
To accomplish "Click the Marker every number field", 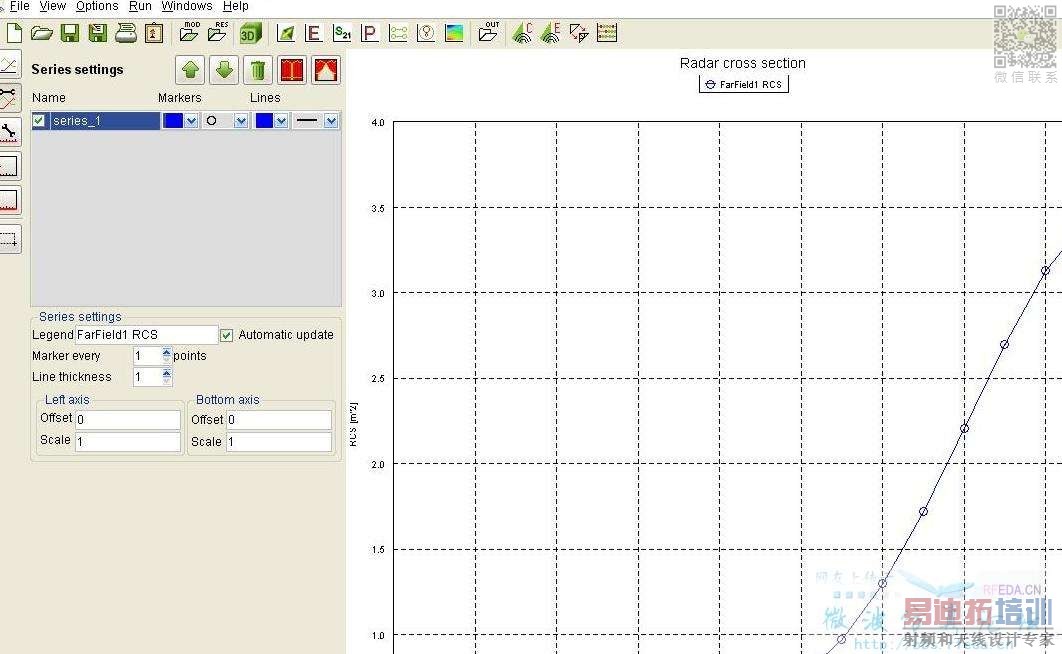I will point(148,356).
